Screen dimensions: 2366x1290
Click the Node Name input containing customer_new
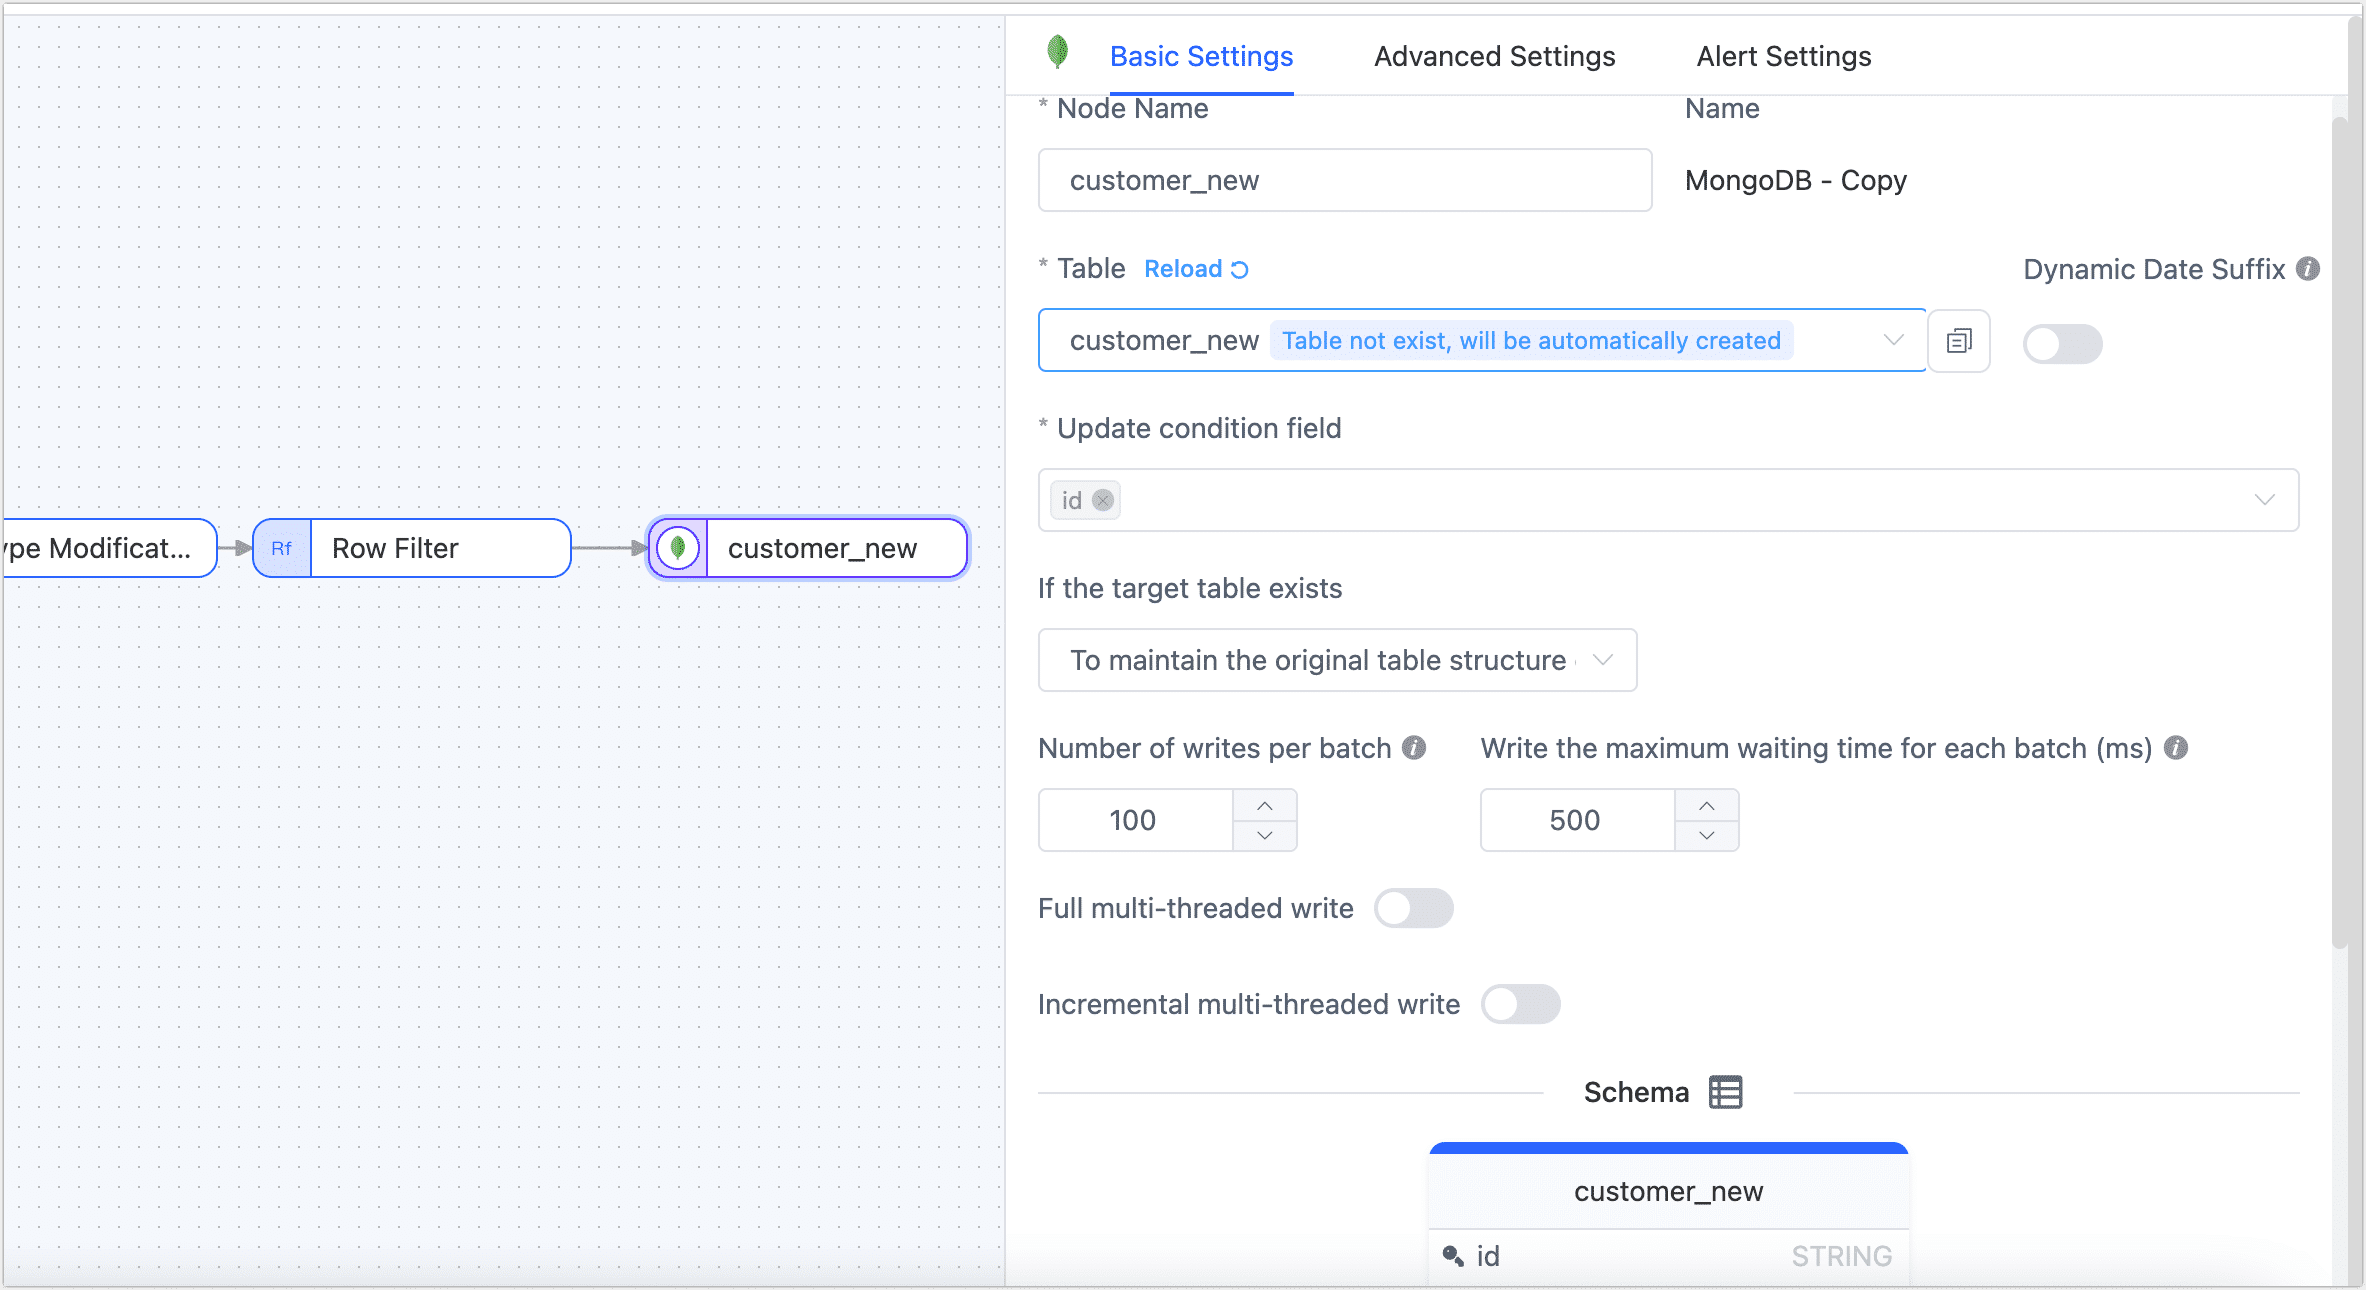[1343, 180]
